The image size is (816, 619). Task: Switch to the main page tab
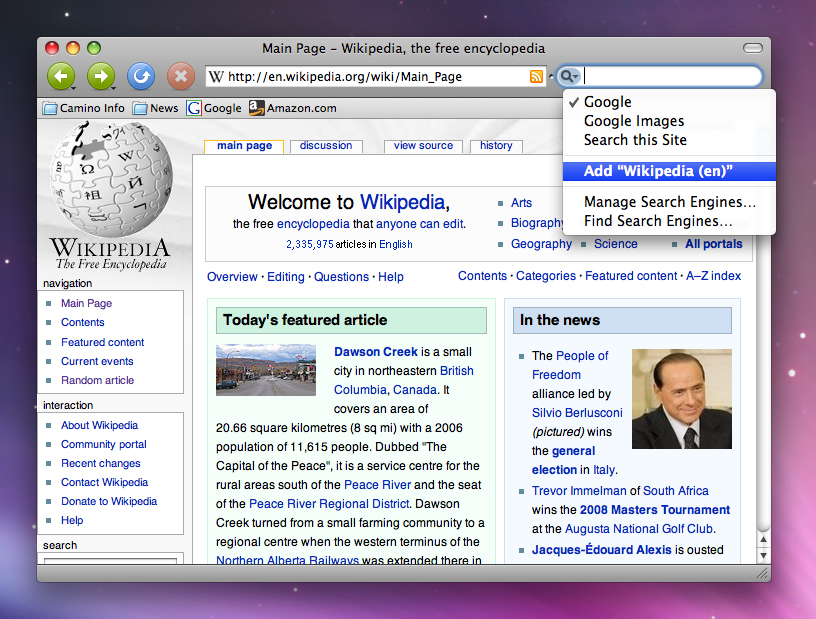coord(244,146)
